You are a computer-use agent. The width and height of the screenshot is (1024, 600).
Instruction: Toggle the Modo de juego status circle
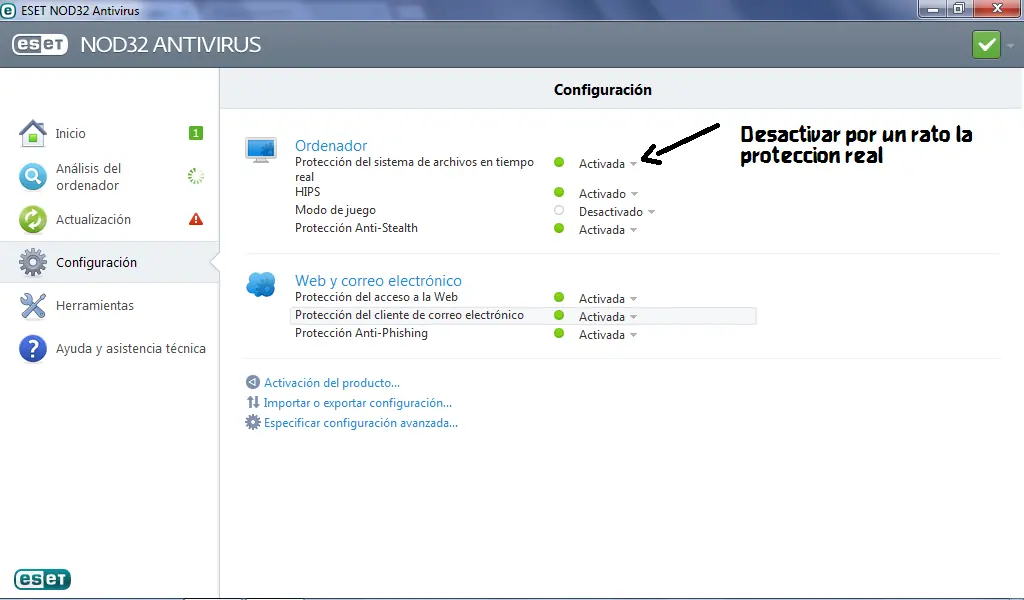click(x=559, y=210)
